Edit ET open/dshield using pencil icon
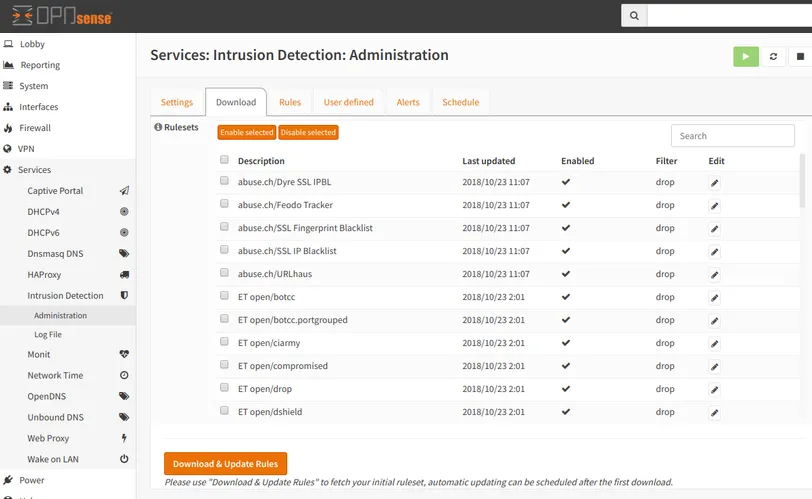The image size is (812, 499). 714,413
